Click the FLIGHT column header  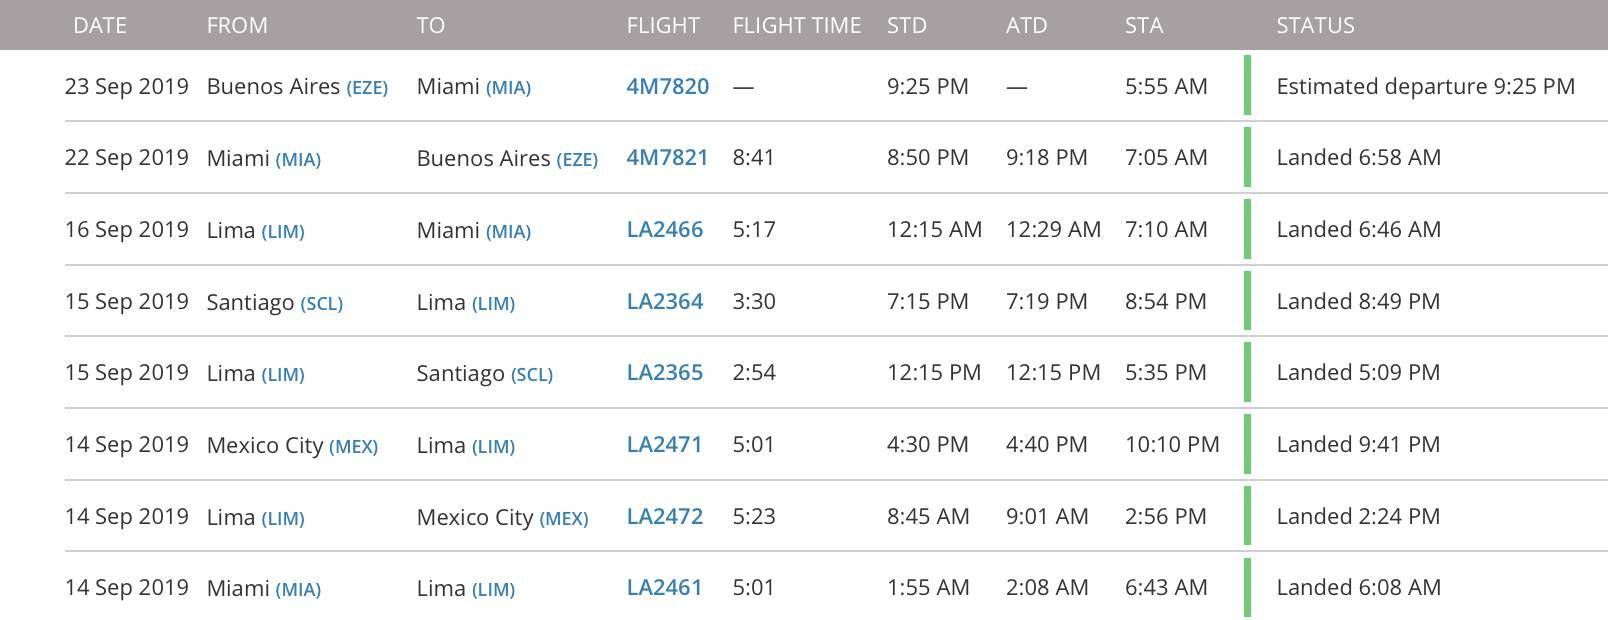663,26
